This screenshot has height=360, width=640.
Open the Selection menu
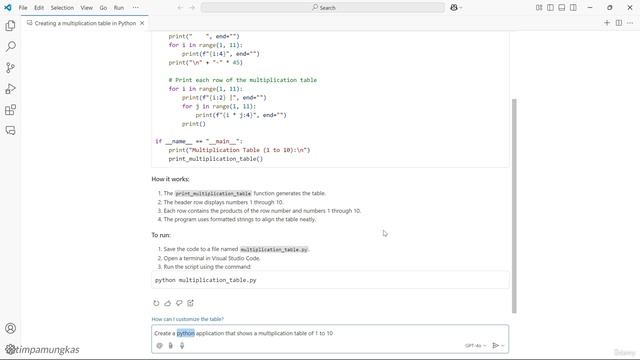pos(62,7)
